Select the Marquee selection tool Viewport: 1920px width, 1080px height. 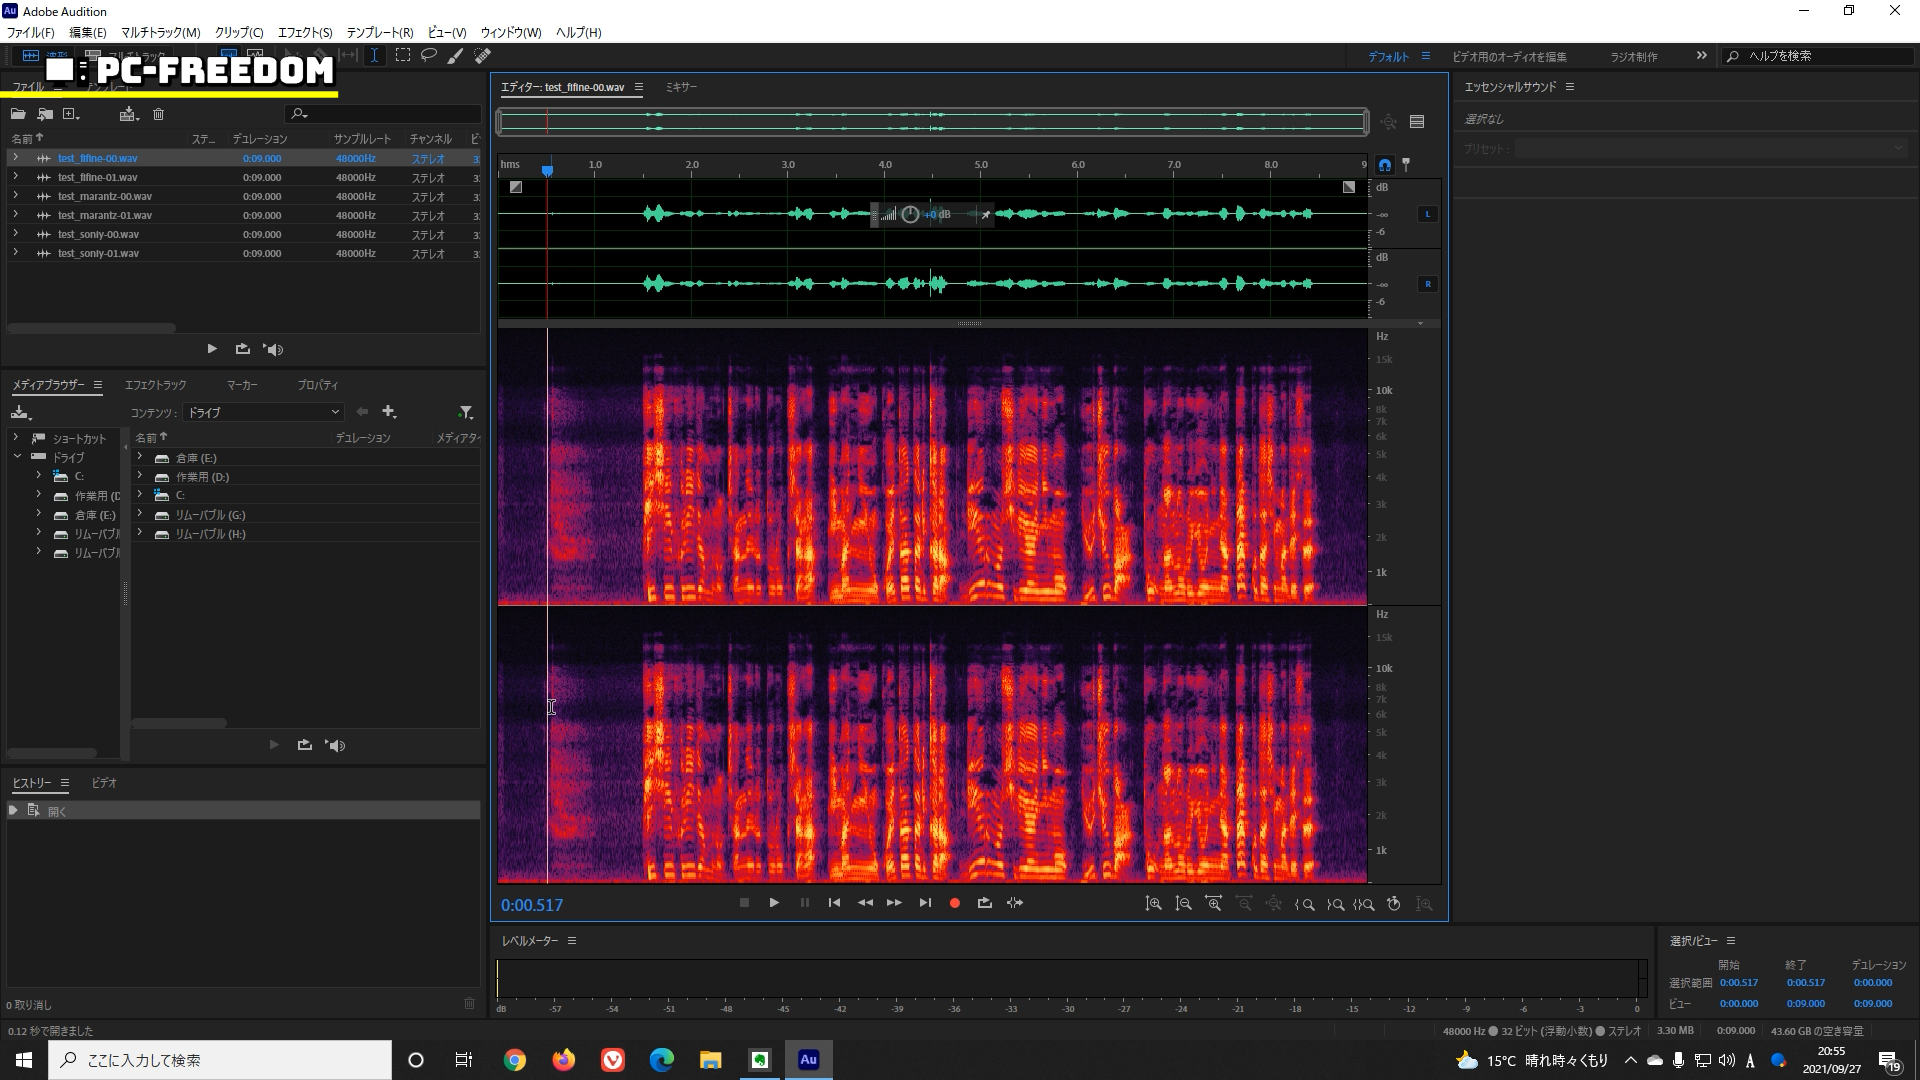click(x=402, y=56)
